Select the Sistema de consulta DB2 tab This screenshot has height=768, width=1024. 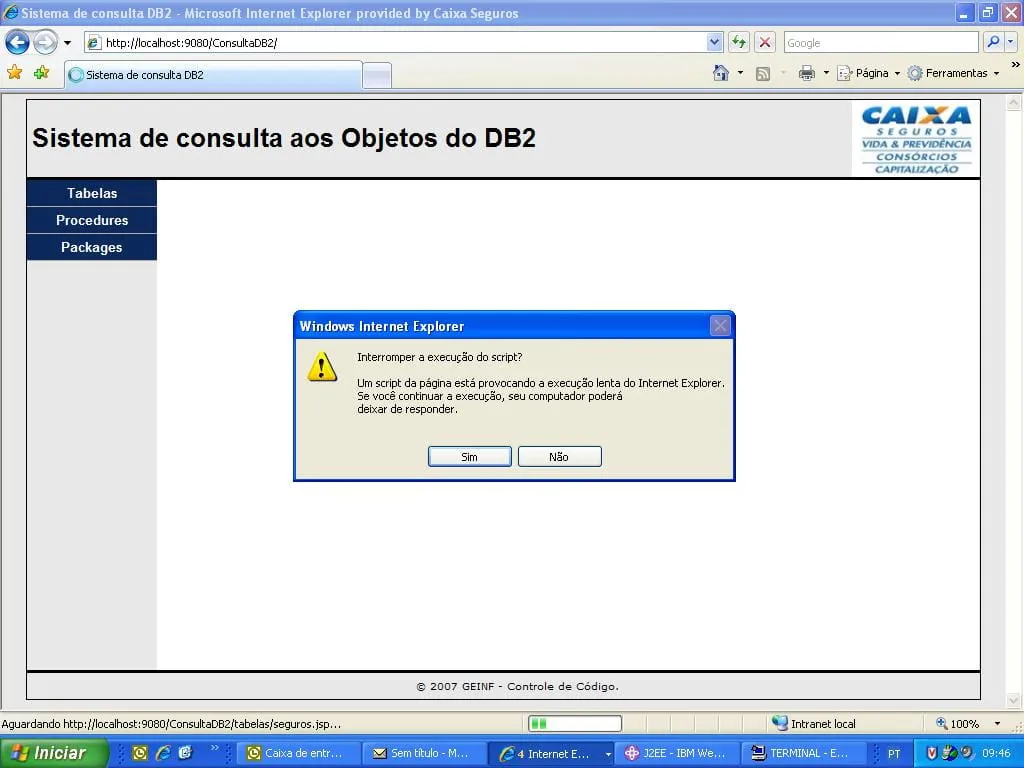point(213,75)
